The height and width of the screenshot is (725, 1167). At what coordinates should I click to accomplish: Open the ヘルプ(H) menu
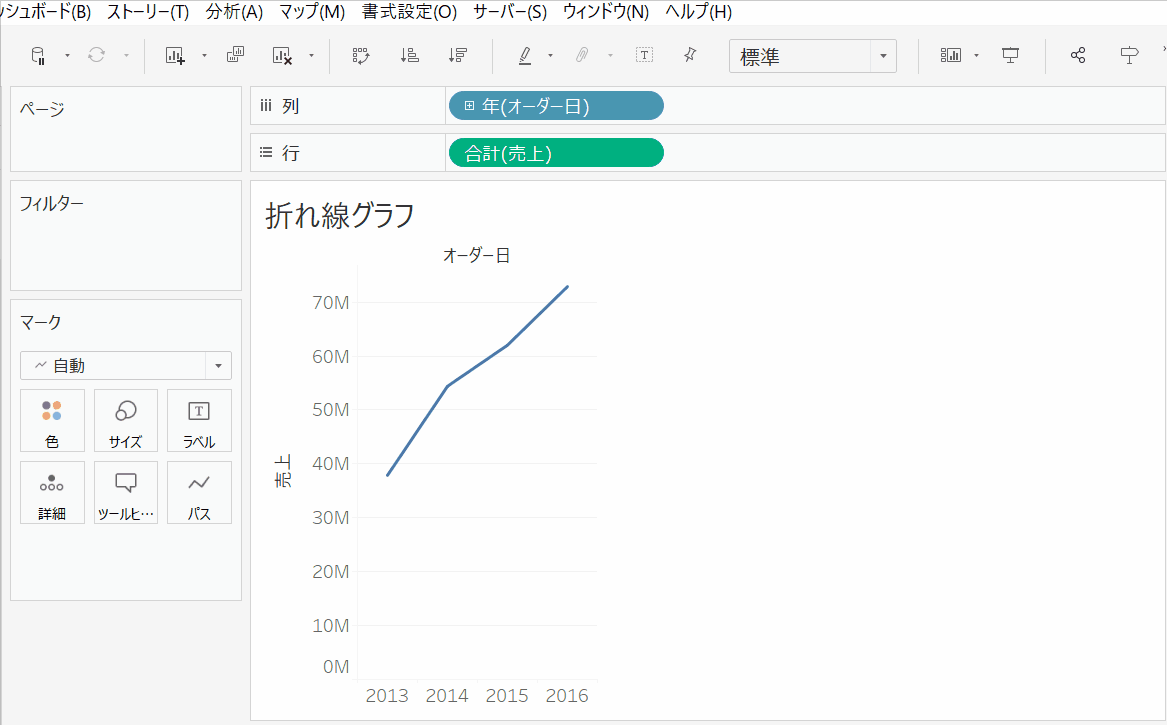pos(699,12)
